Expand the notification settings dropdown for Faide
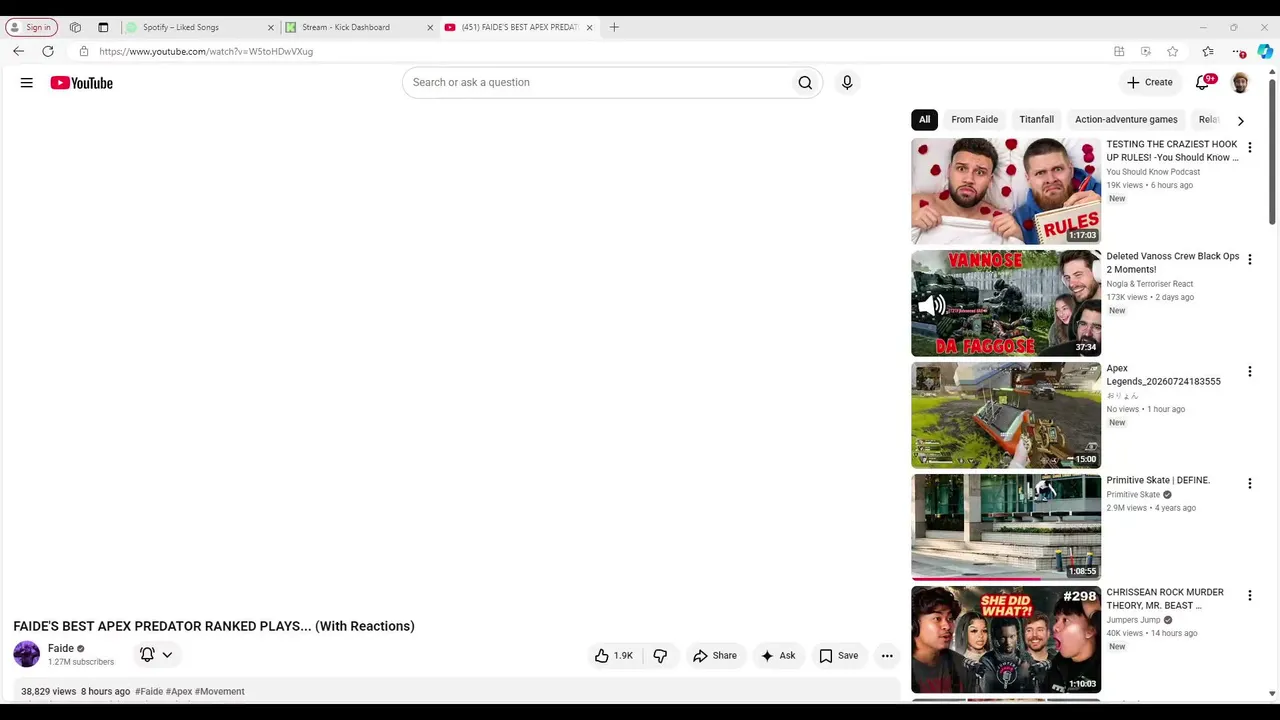Screen dimensions: 1280x720 coord(167,656)
